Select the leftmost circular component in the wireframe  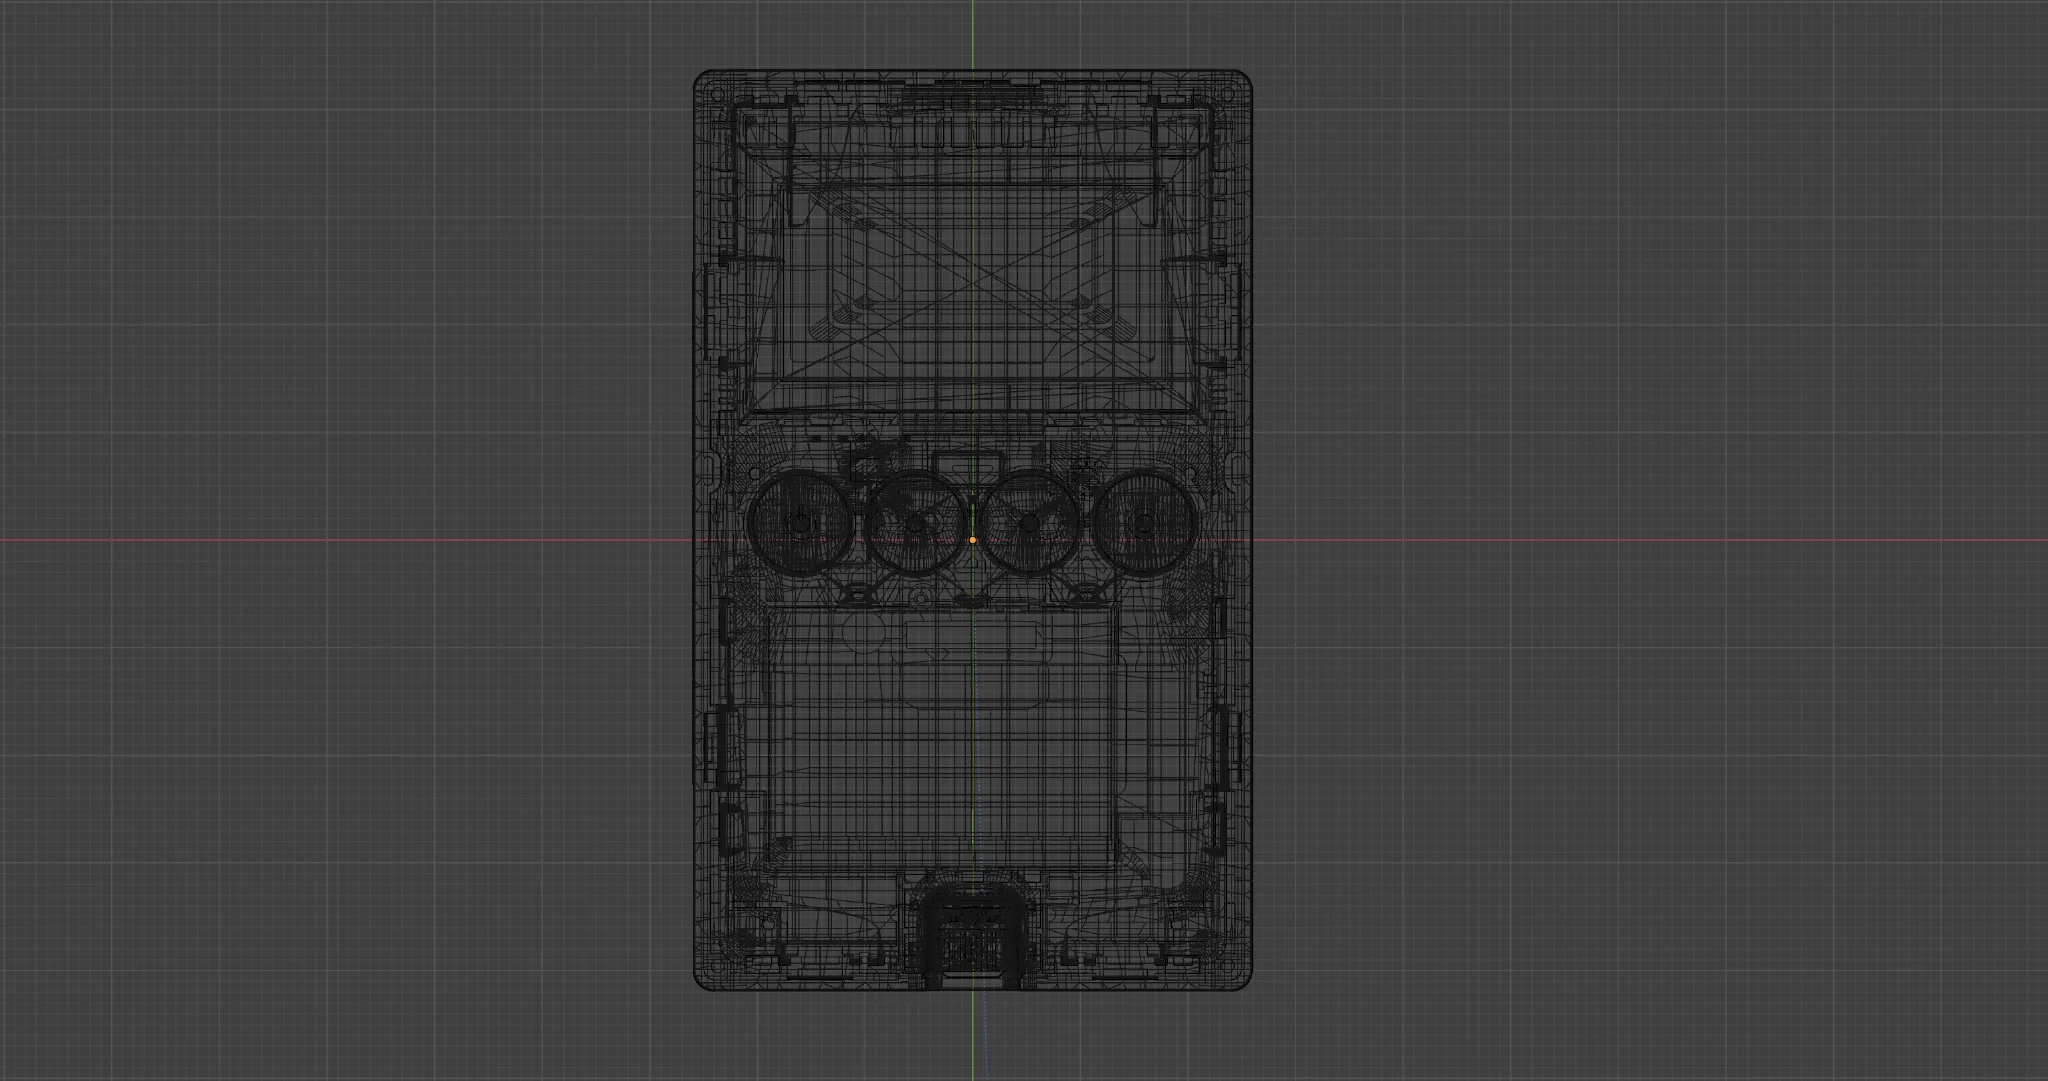coord(800,523)
